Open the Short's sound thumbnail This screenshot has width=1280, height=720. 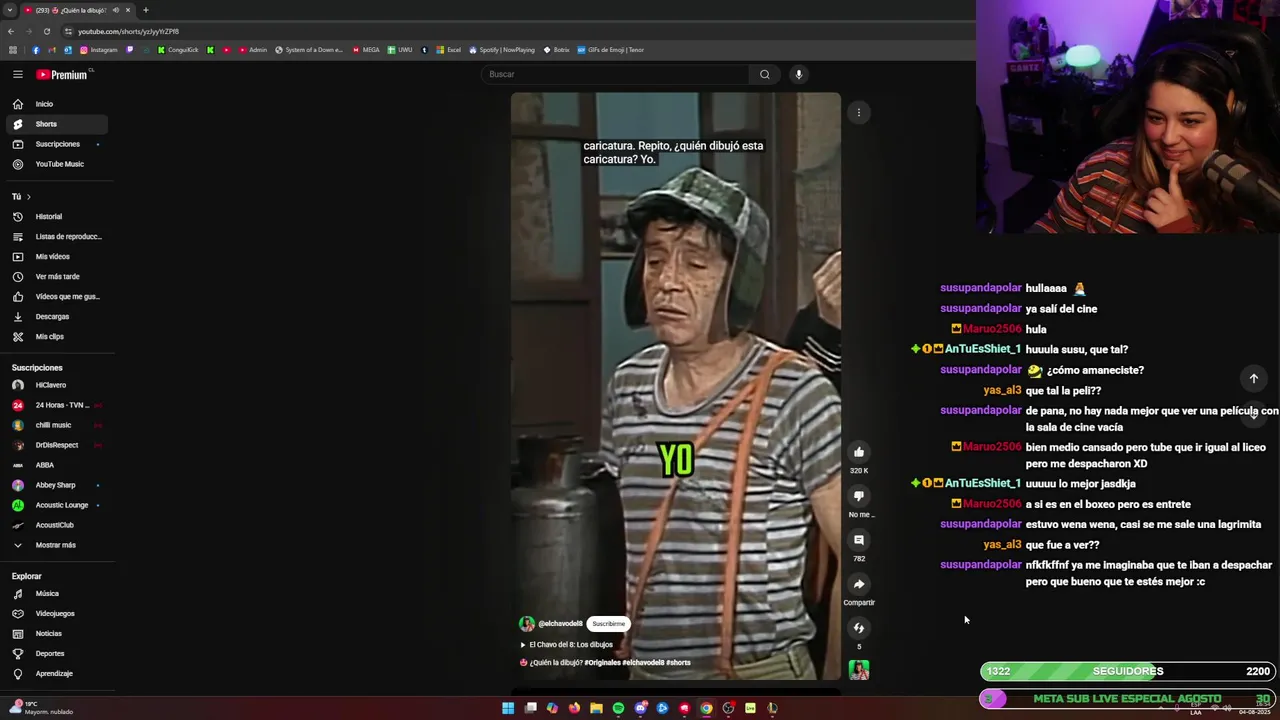tap(859, 670)
